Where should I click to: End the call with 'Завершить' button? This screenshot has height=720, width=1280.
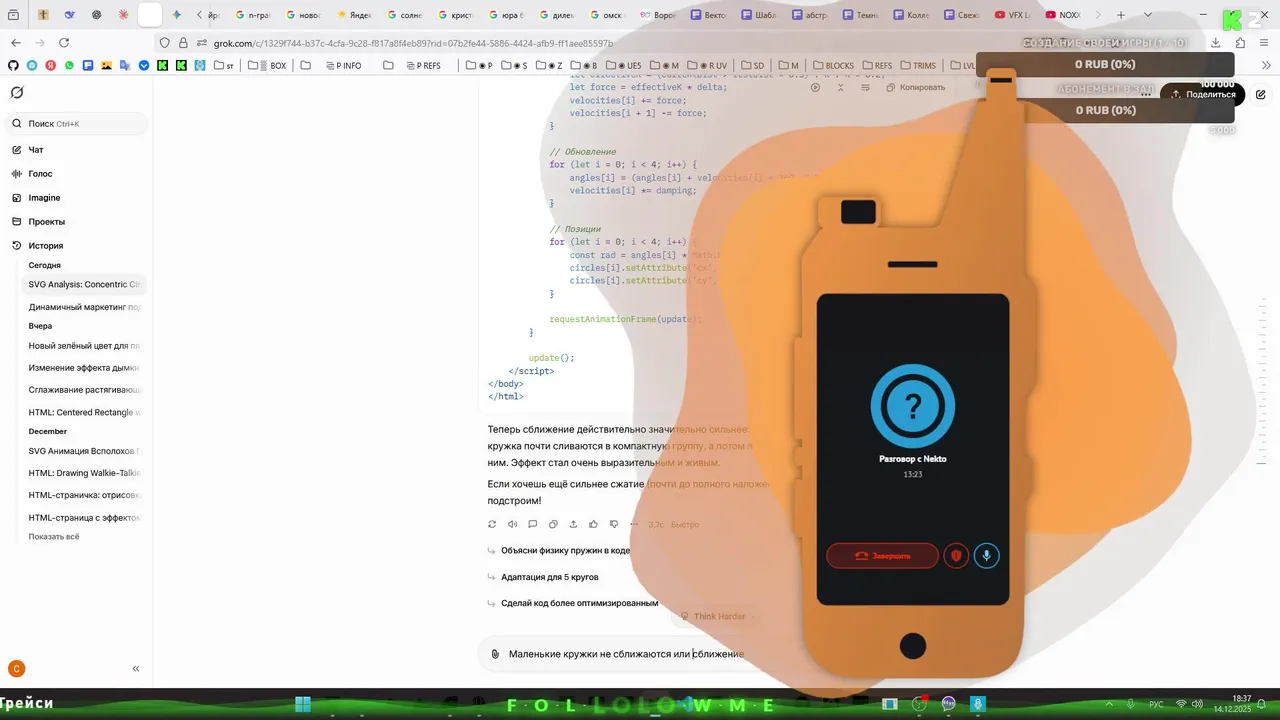(x=882, y=556)
